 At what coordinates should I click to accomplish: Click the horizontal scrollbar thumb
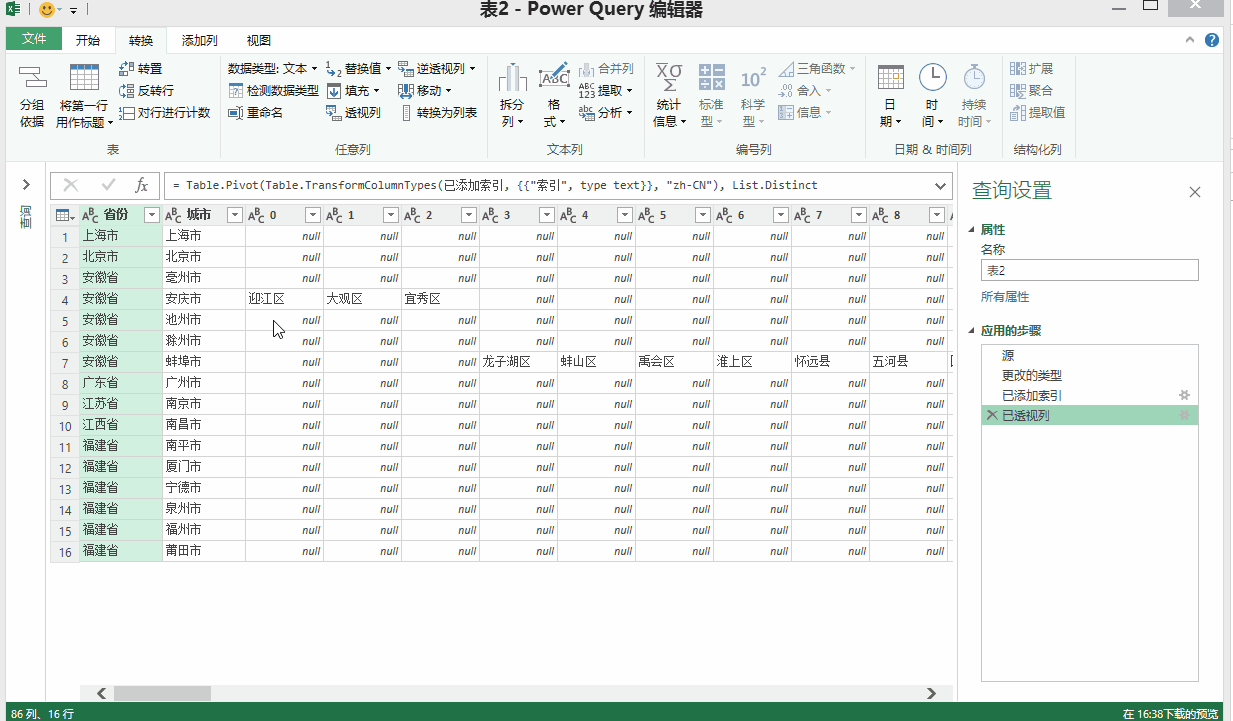tap(162, 693)
